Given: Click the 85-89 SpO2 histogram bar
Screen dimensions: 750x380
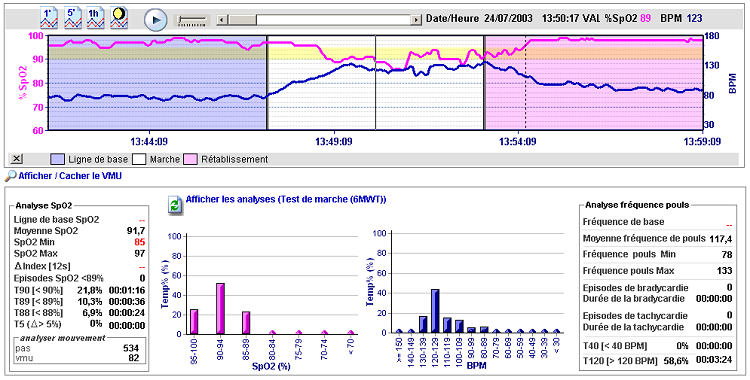Looking at the screenshot, I should [x=246, y=323].
